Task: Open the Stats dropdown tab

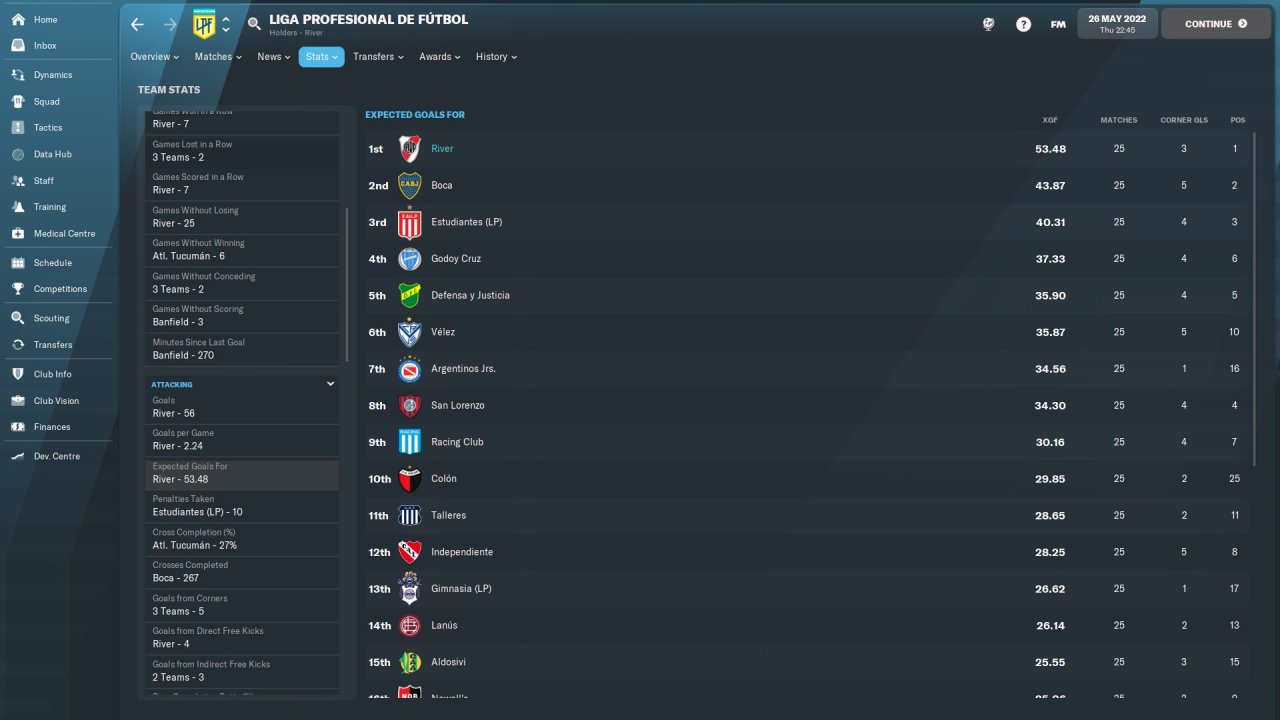Action: 321,57
